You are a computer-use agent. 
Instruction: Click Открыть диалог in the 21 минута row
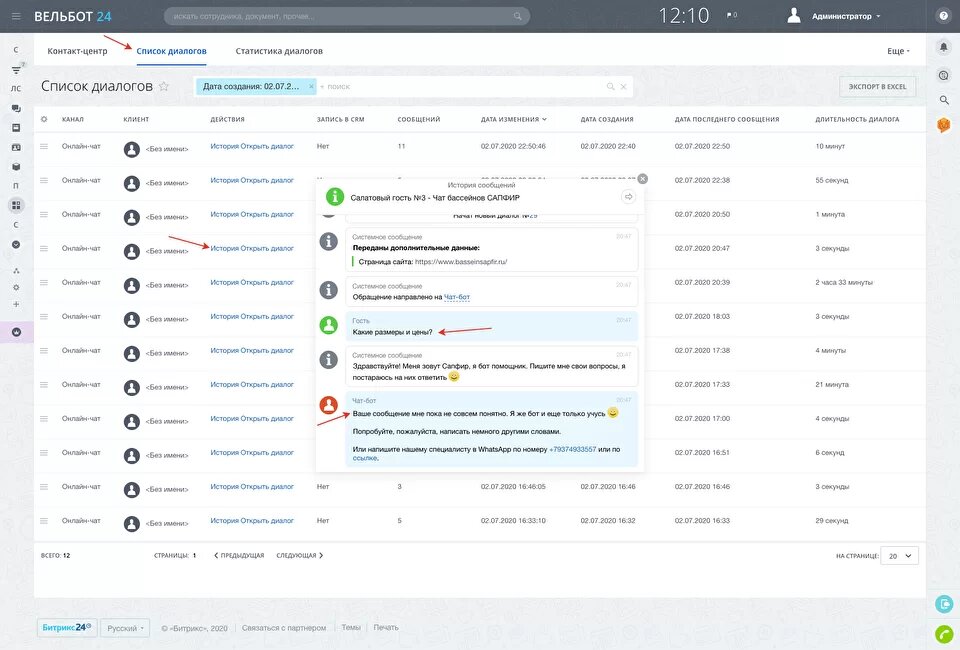point(267,385)
